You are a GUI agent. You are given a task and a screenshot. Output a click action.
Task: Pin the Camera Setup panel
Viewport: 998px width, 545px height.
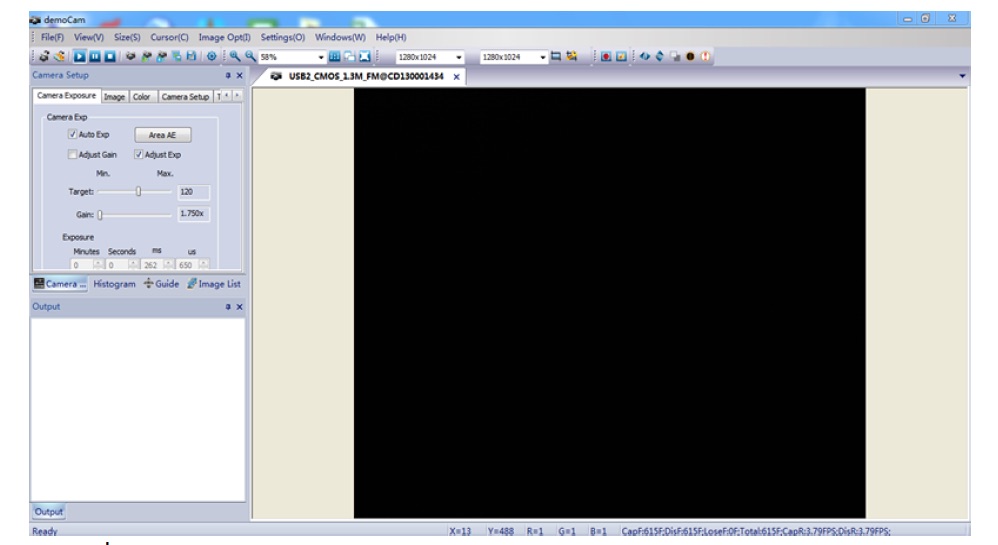pyautogui.click(x=228, y=75)
